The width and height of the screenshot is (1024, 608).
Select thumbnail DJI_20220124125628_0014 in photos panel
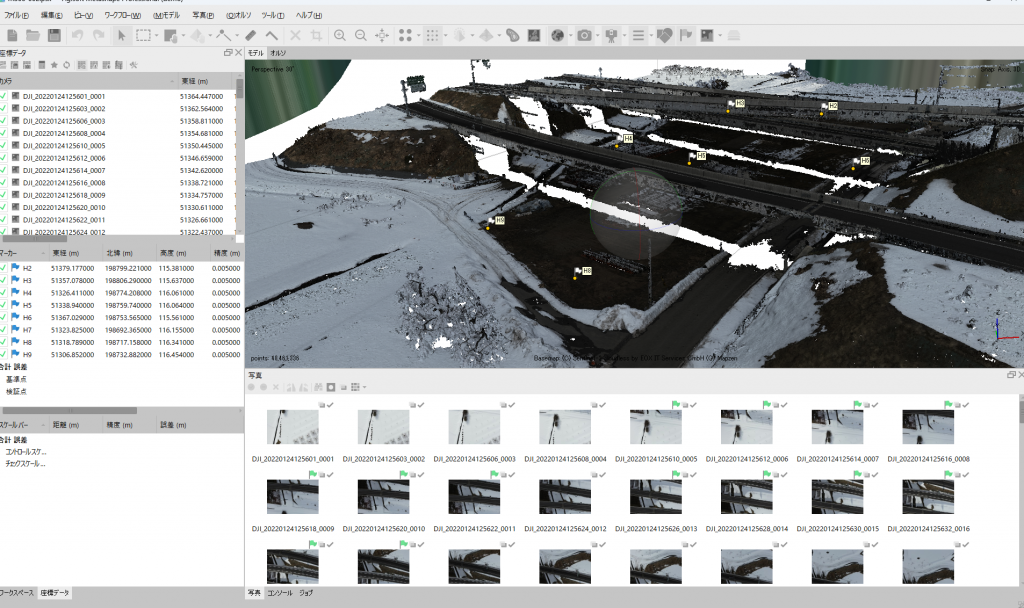point(746,496)
